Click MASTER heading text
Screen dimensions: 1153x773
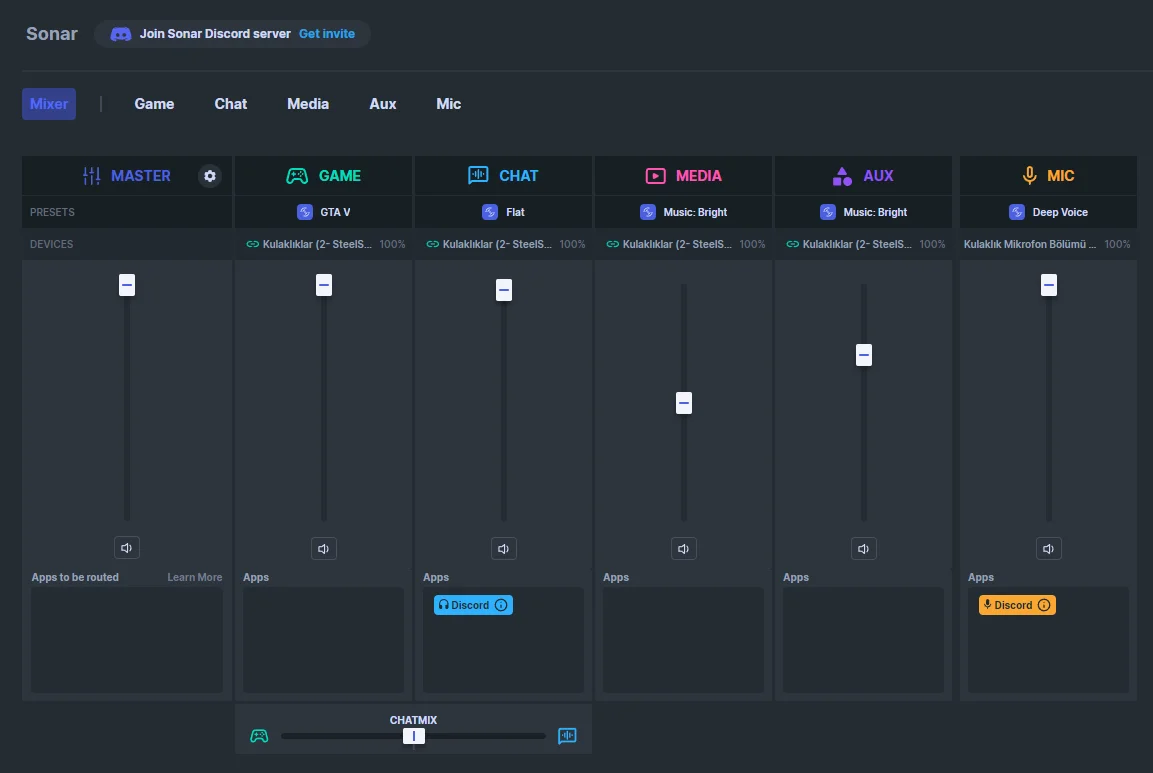[x=140, y=176]
